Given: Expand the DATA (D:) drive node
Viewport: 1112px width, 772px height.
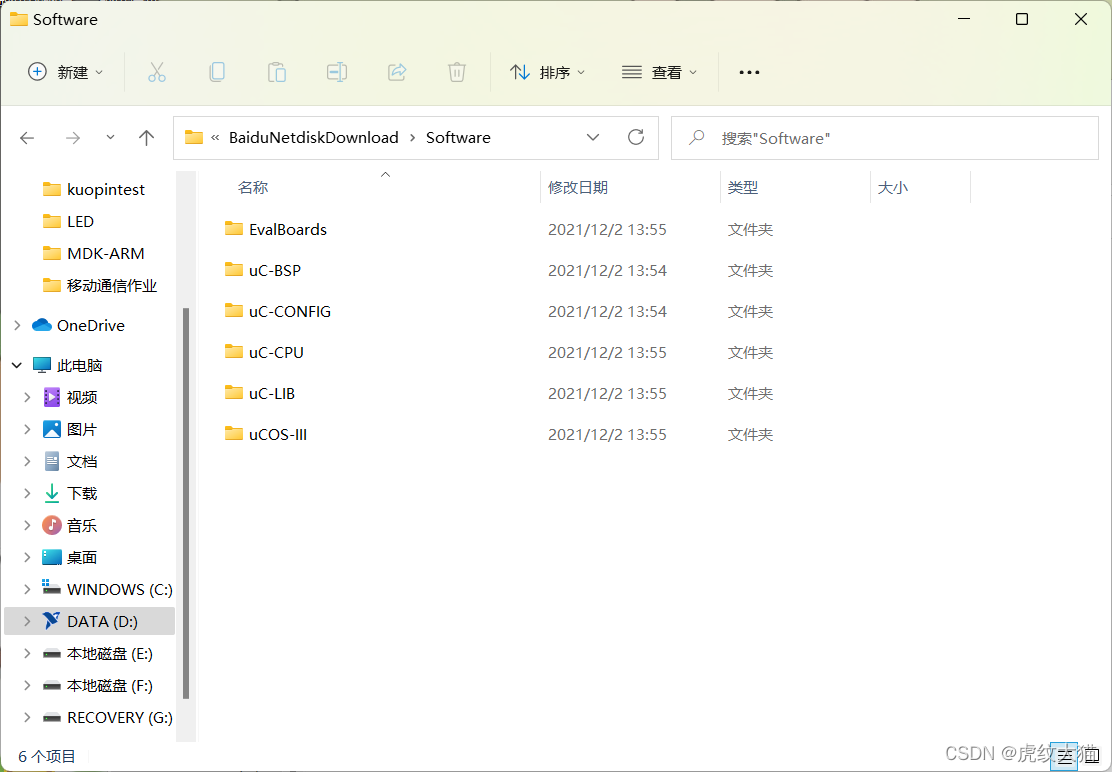Looking at the screenshot, I should [27, 622].
